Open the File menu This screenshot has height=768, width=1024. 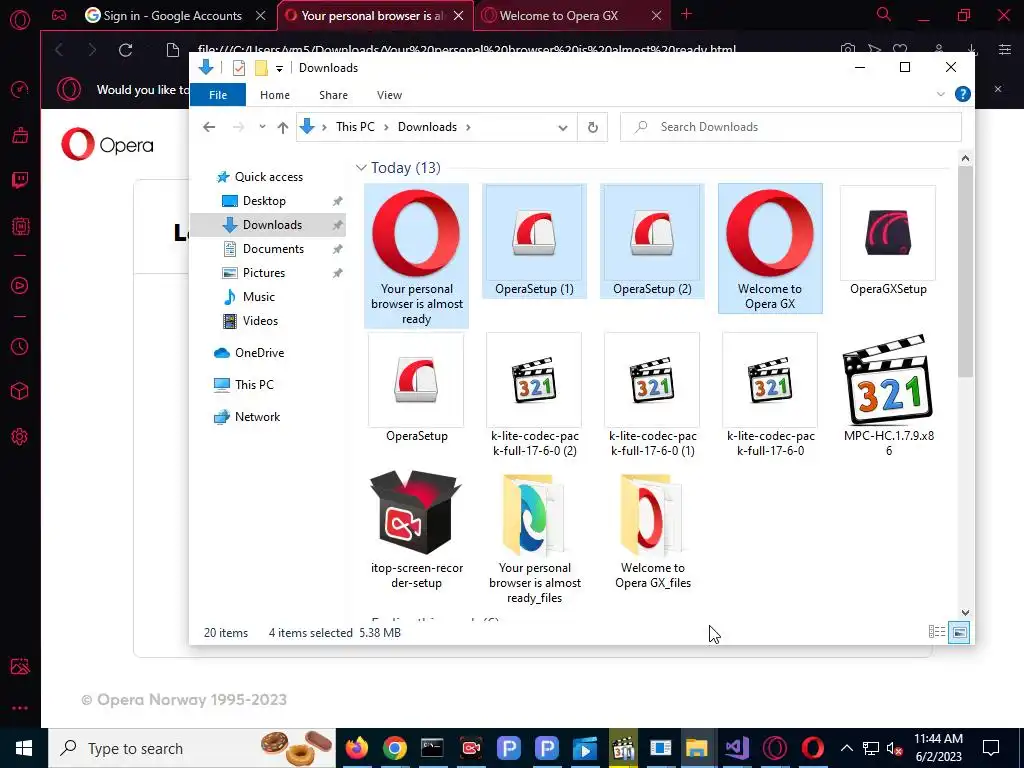(217, 95)
